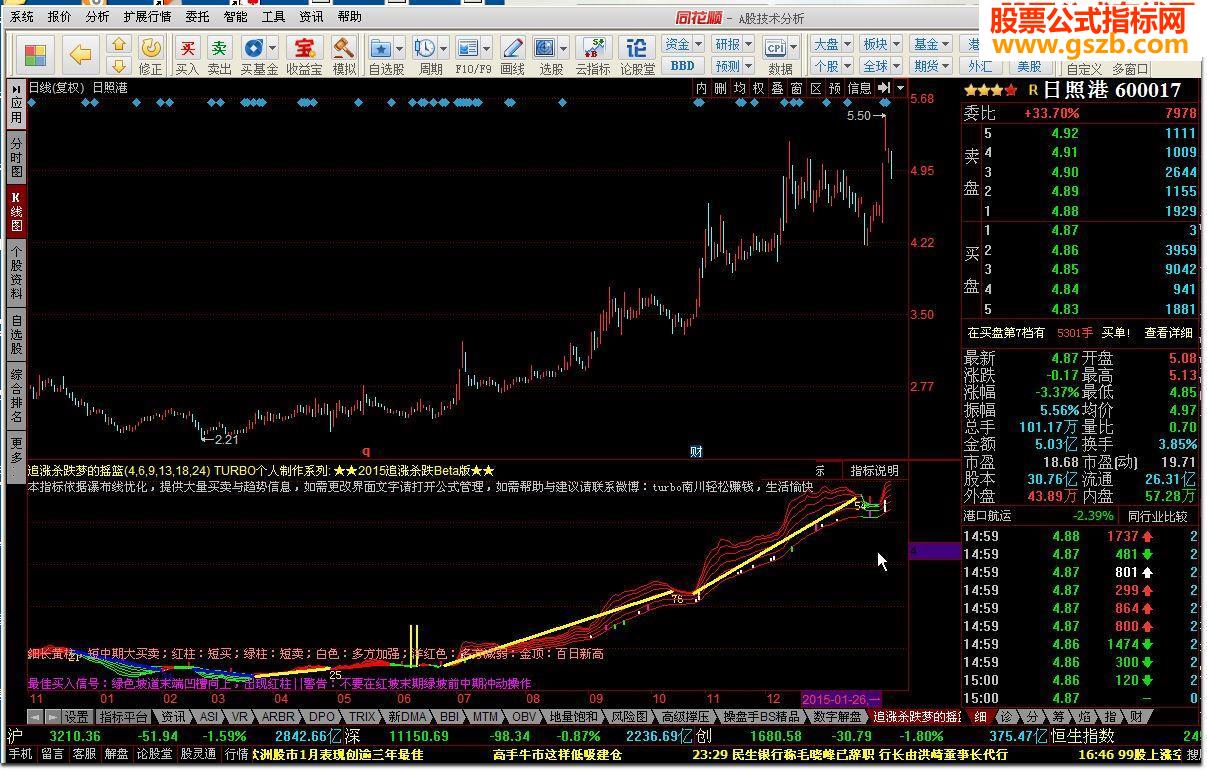Click the back arrow navigation icon
Screen dimensions: 1207x770
coord(81,54)
